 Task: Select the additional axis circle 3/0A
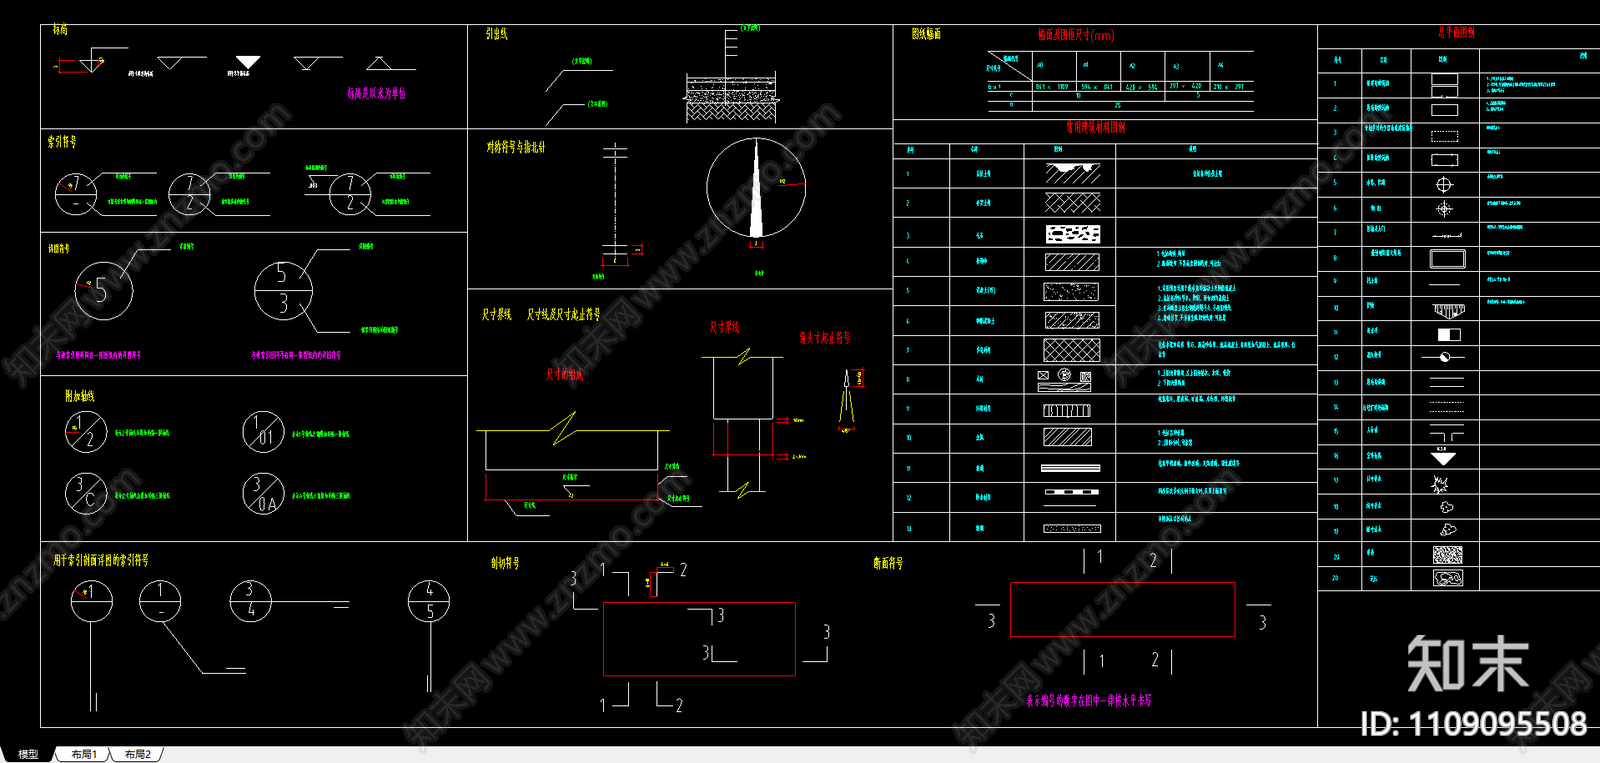click(263, 493)
